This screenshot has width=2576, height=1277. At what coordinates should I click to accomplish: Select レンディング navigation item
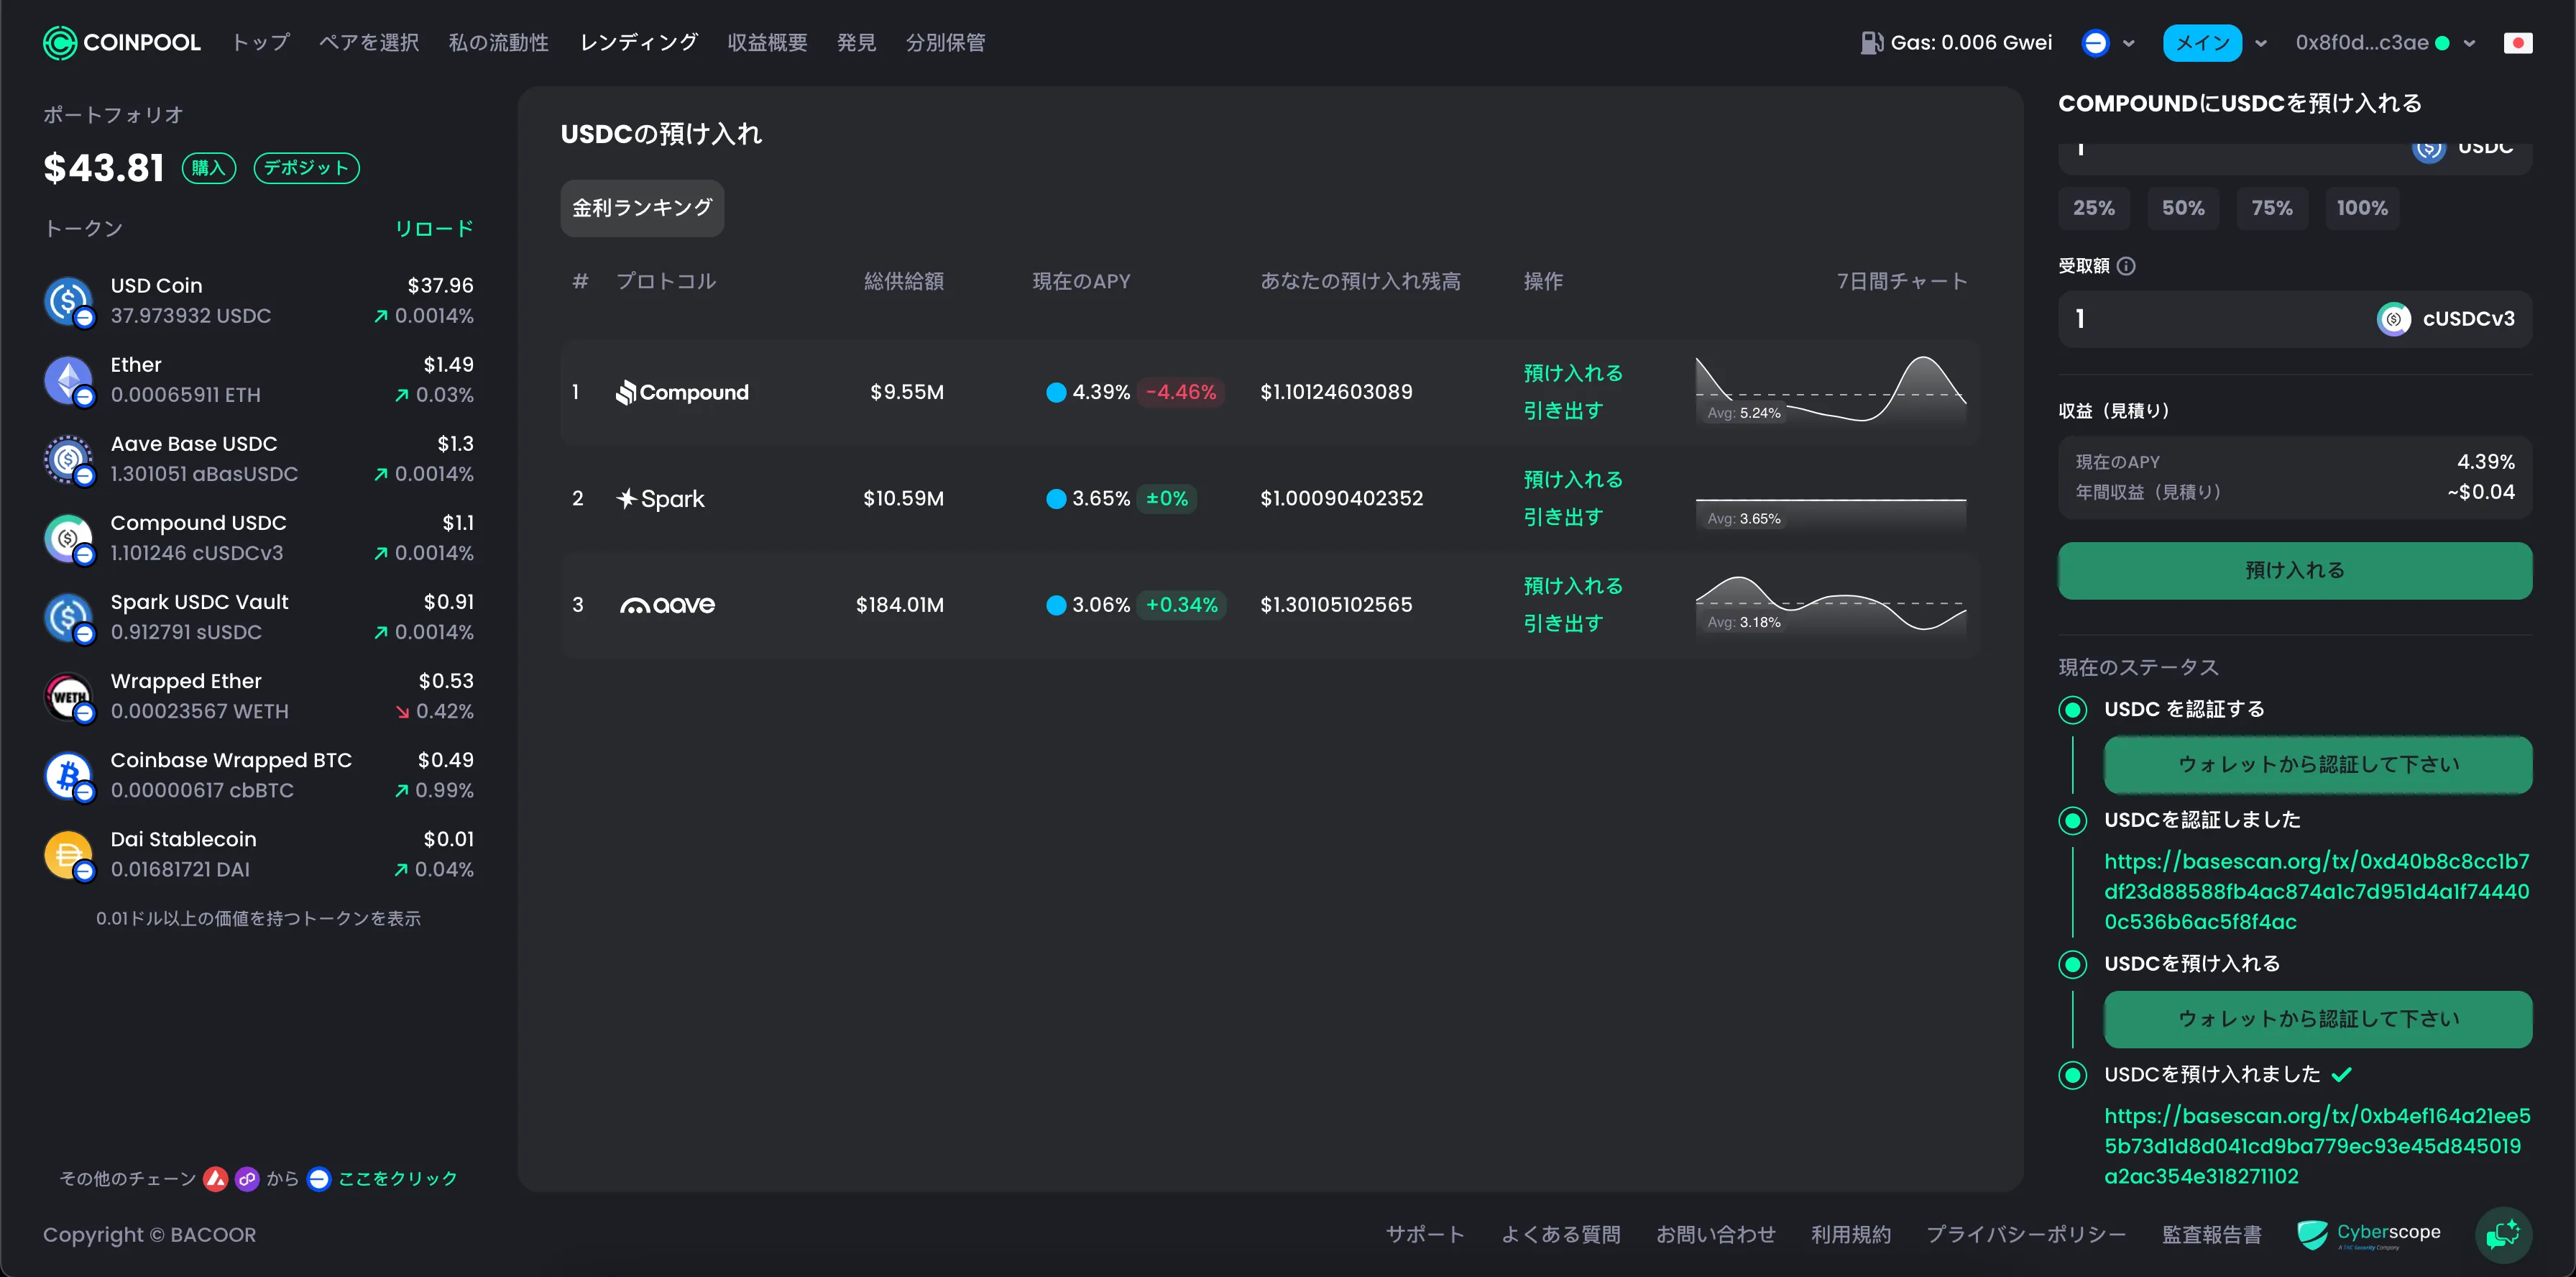[x=639, y=43]
